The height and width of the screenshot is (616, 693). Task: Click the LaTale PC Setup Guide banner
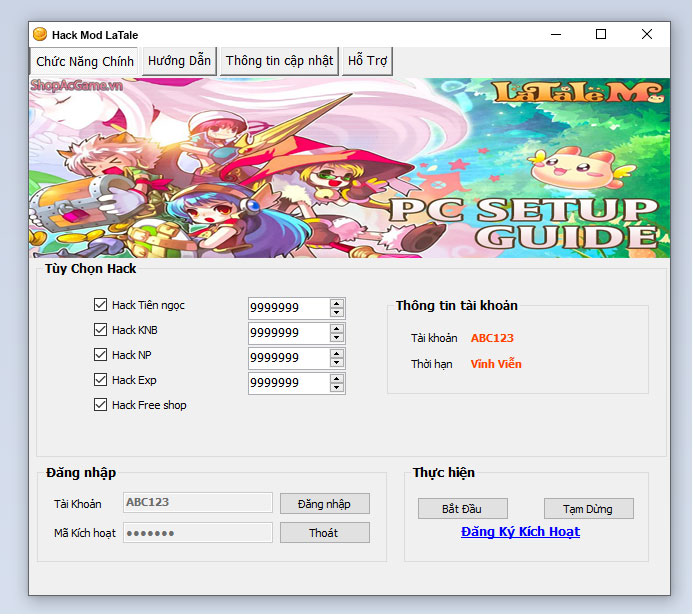coord(350,168)
